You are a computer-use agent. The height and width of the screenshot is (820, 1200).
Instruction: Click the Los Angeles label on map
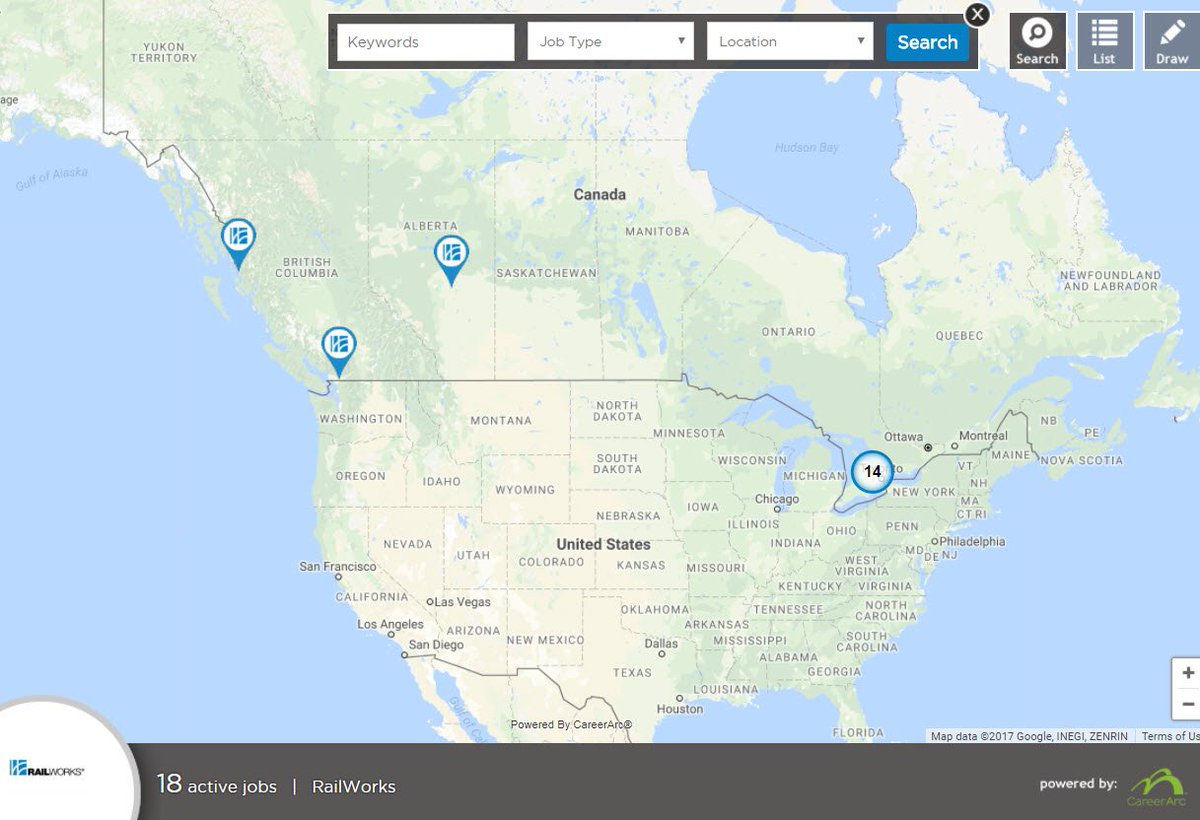pyautogui.click(x=391, y=624)
